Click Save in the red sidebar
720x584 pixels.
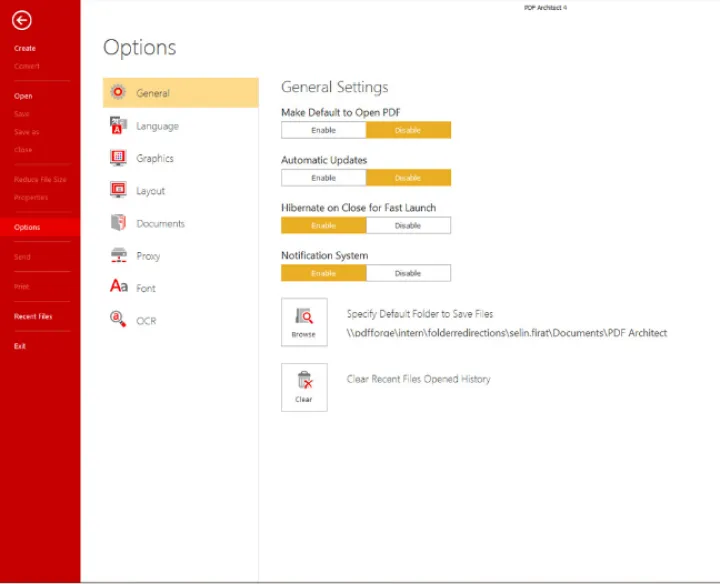(x=22, y=114)
